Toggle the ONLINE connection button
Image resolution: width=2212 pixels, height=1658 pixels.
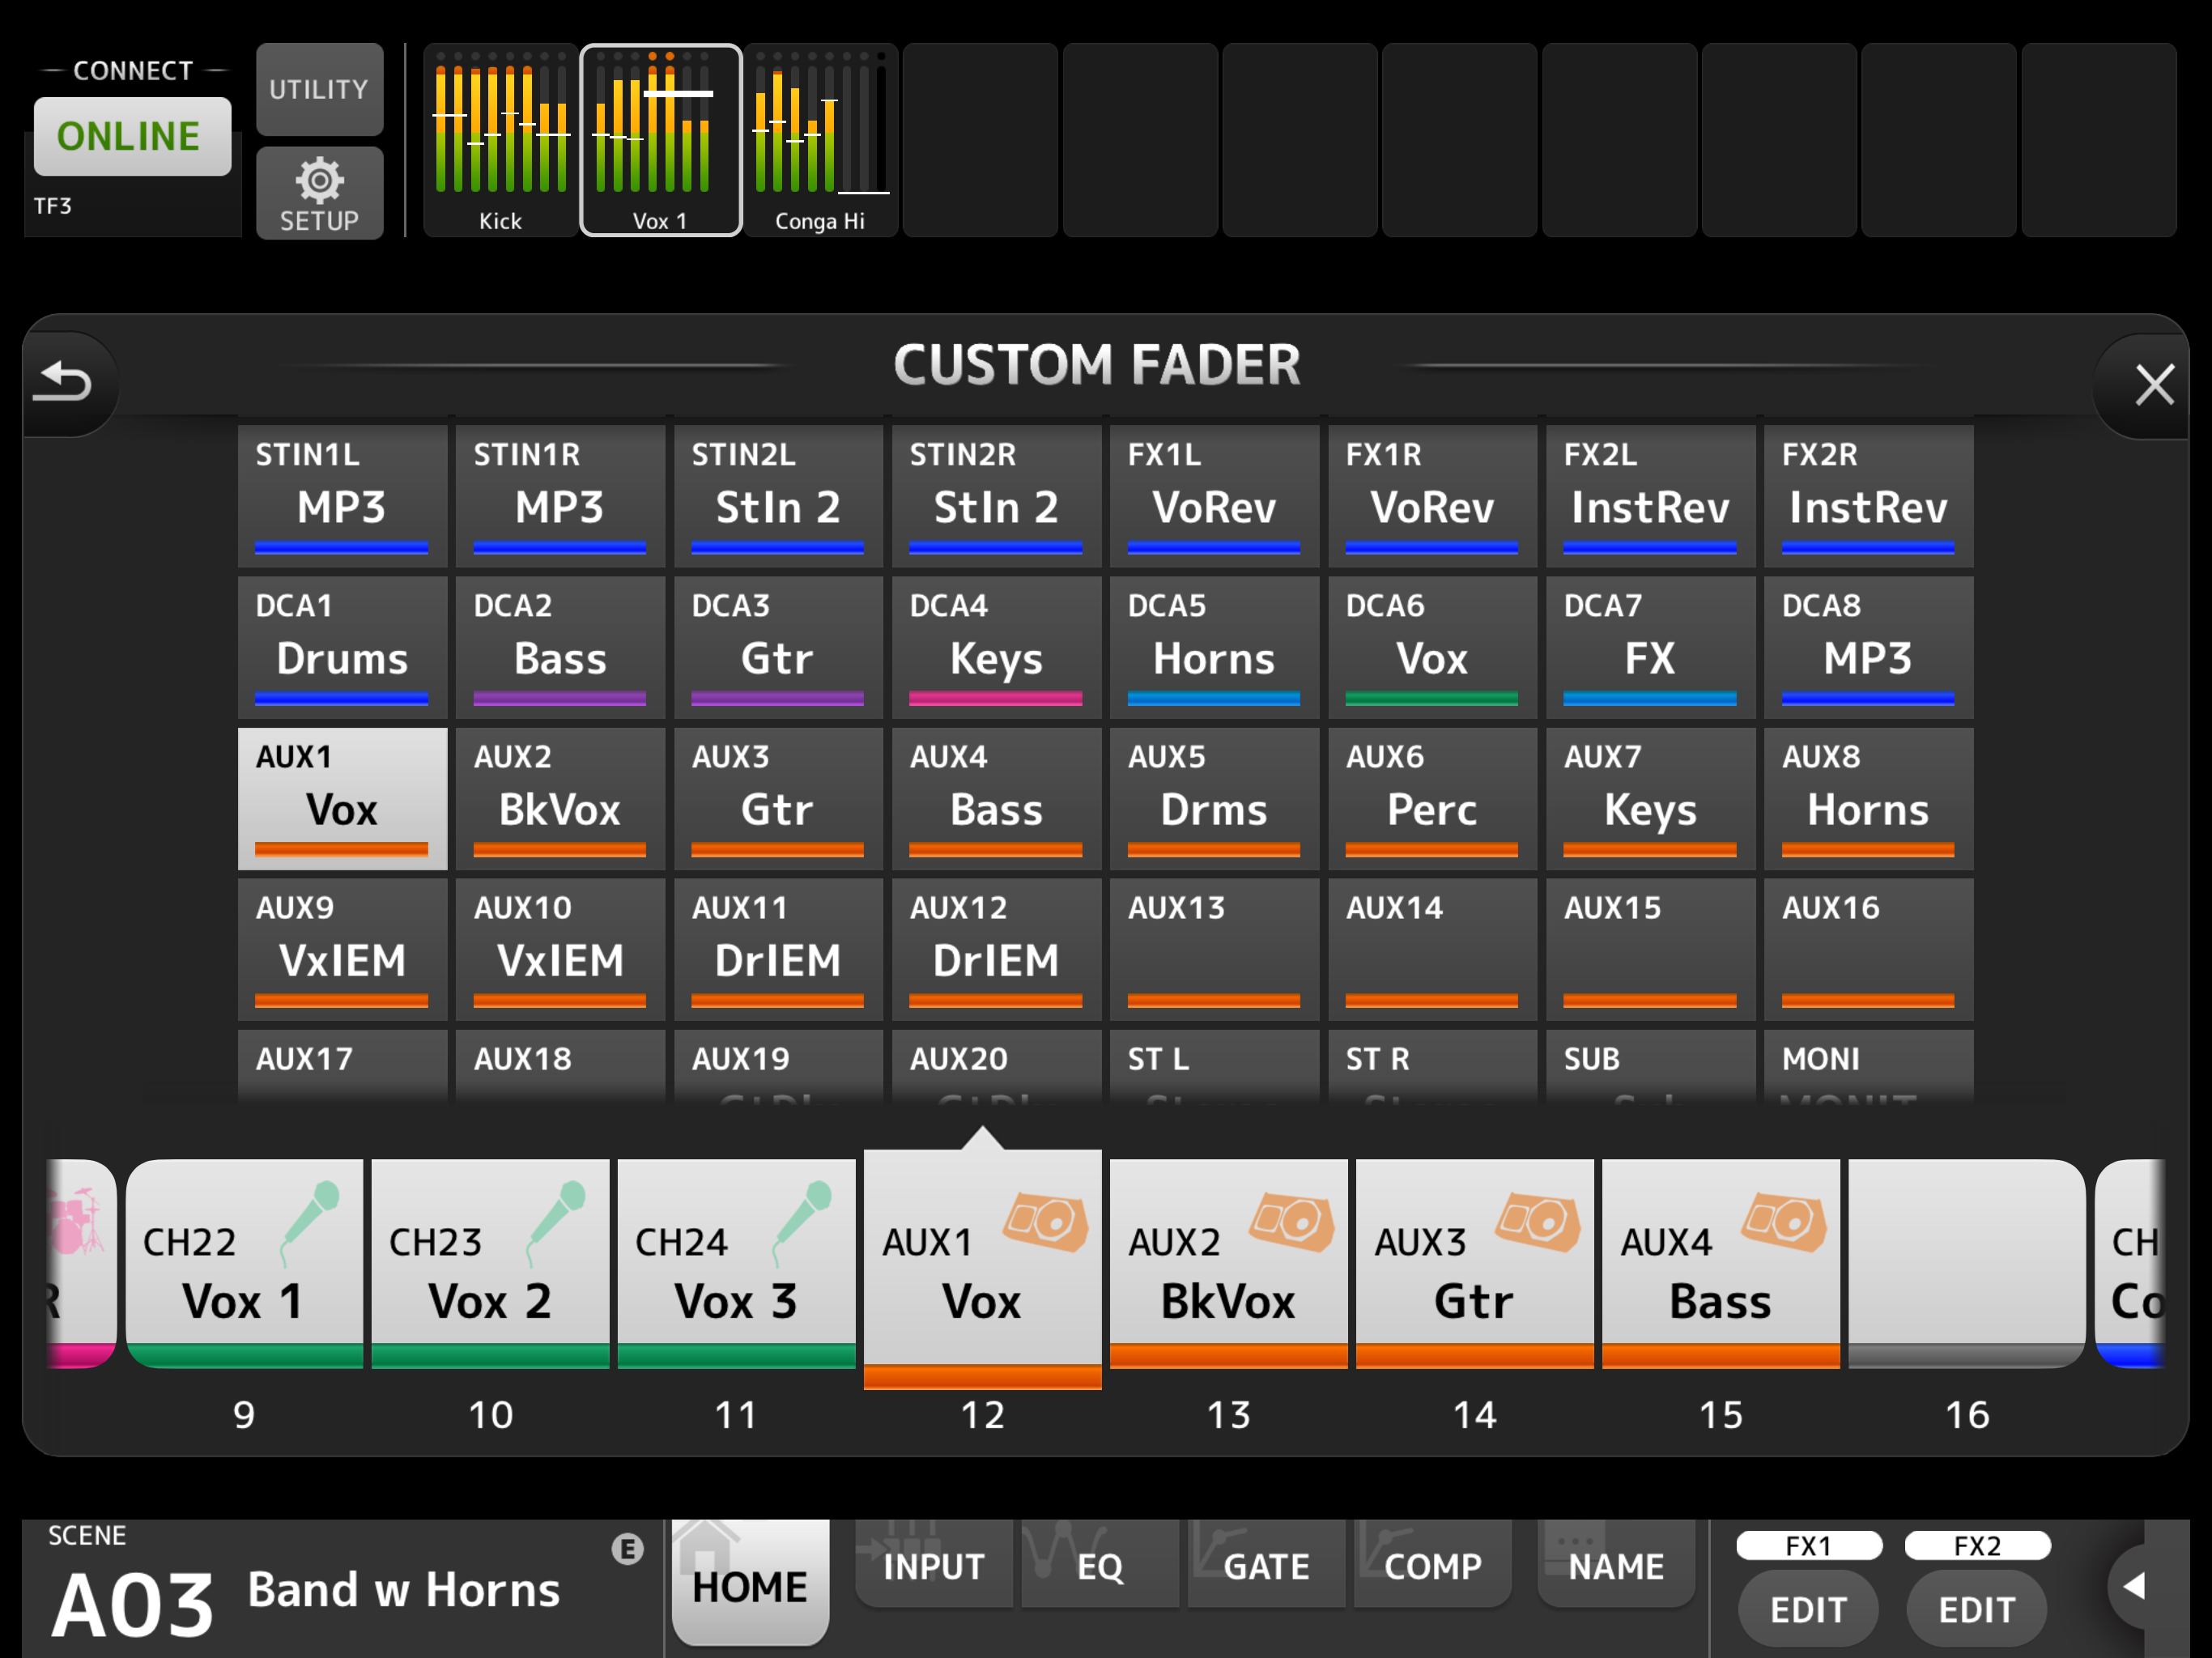click(132, 136)
